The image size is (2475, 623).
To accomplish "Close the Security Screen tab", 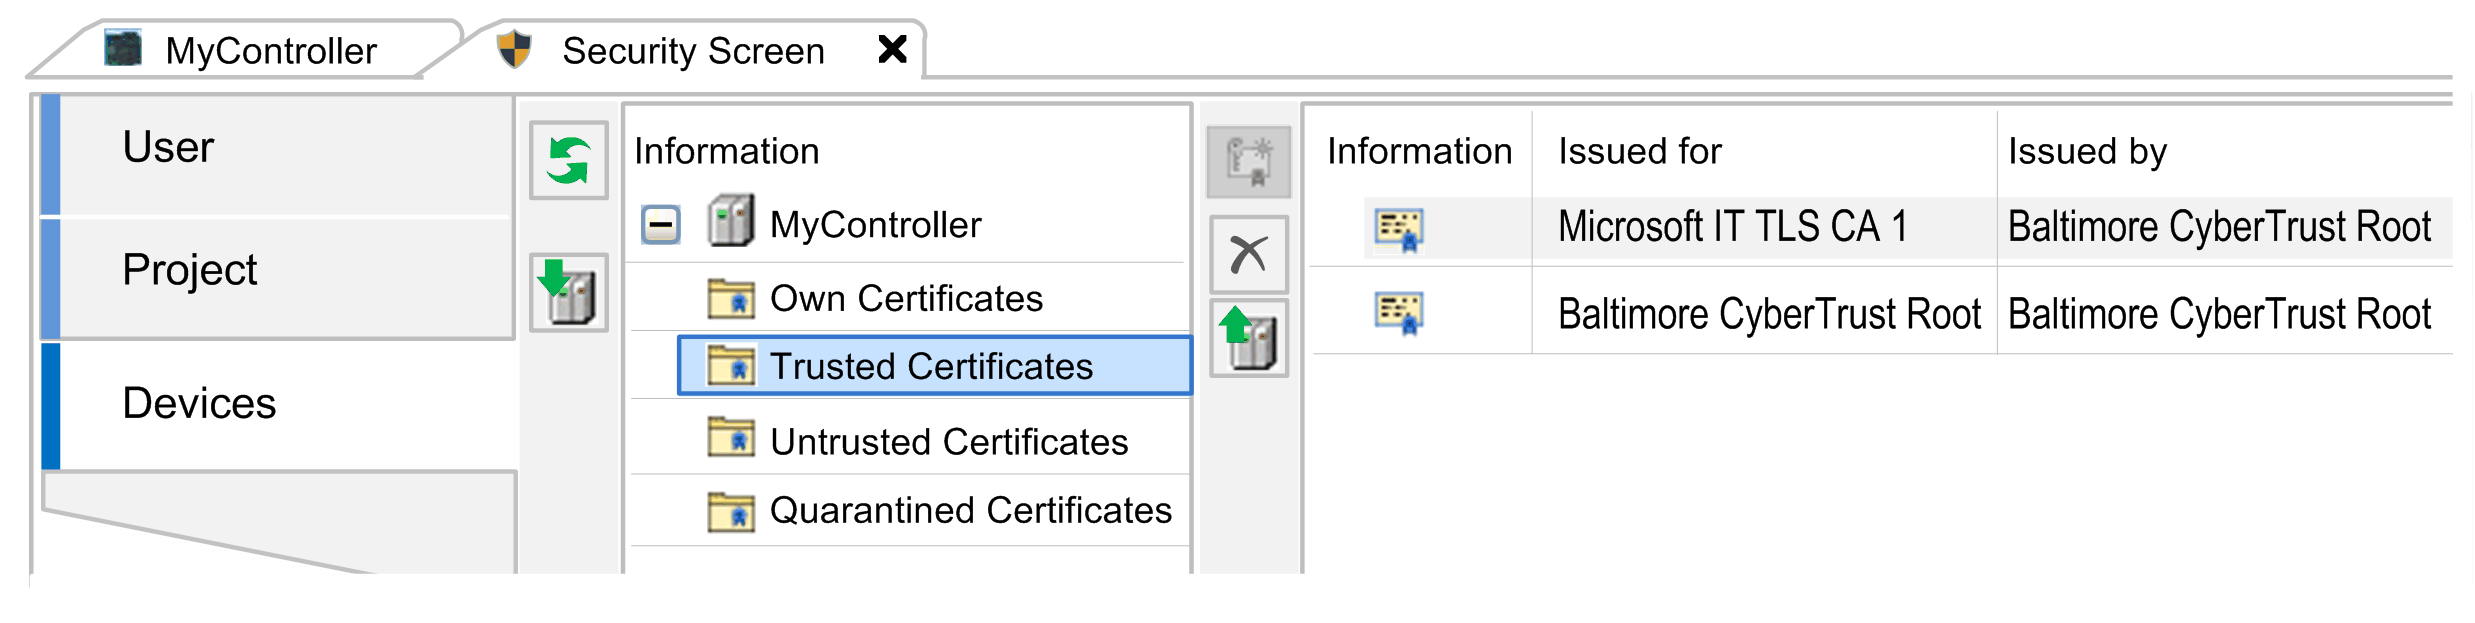I will click(892, 49).
